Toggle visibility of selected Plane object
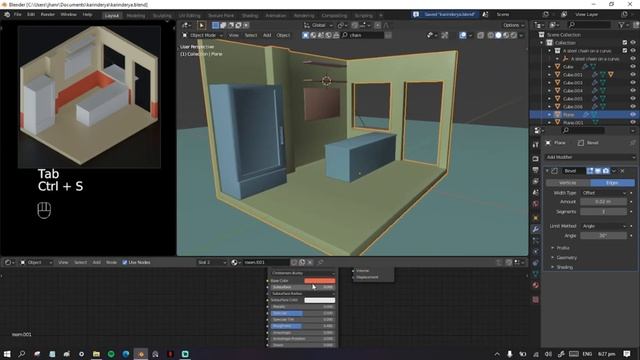The image size is (640, 360). [x=633, y=115]
